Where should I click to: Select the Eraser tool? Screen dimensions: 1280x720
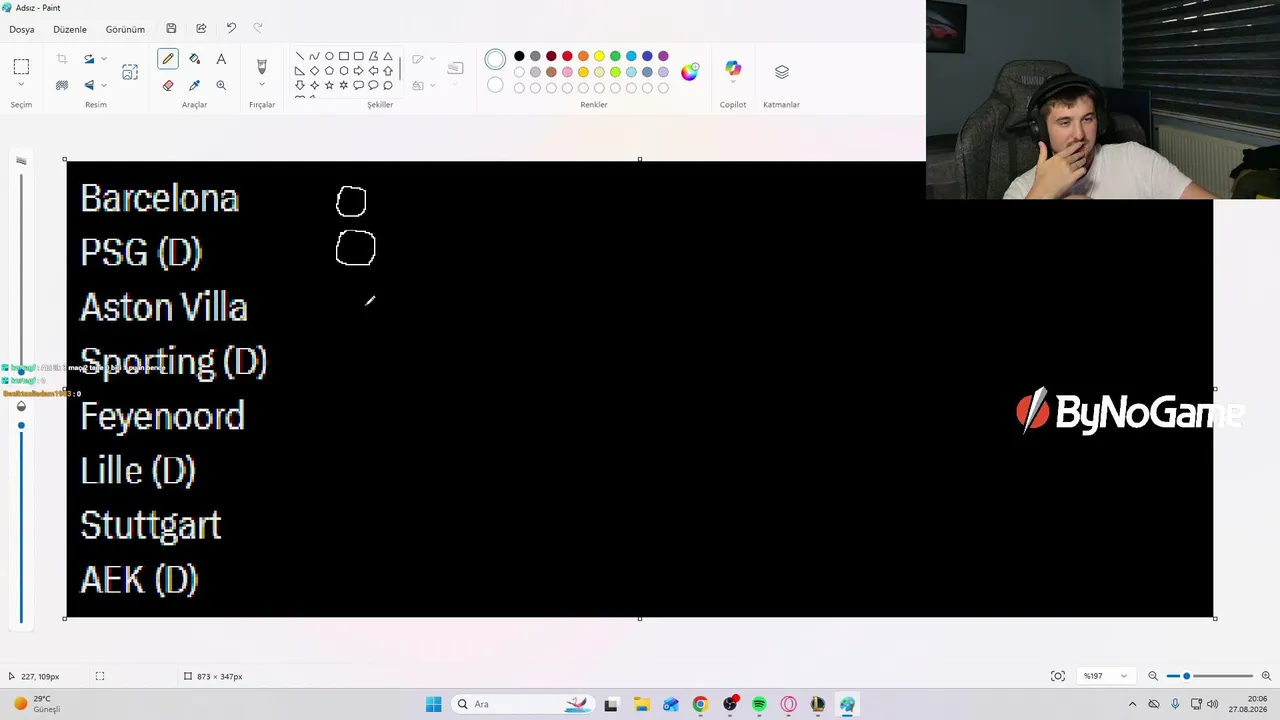pyautogui.click(x=168, y=85)
